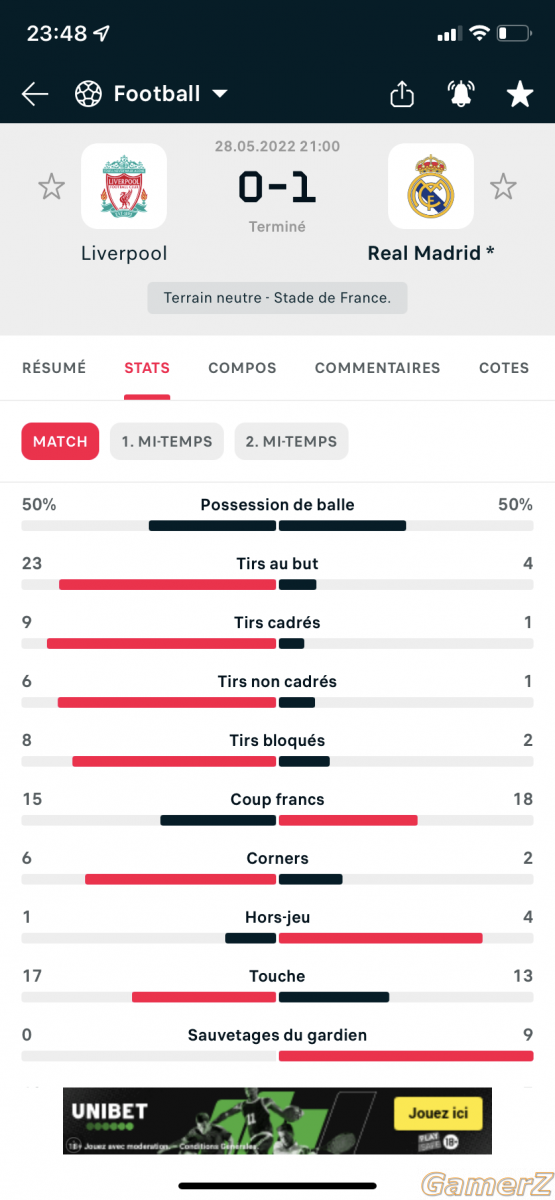Toggle favorite star beside Liverpool

(x=51, y=186)
